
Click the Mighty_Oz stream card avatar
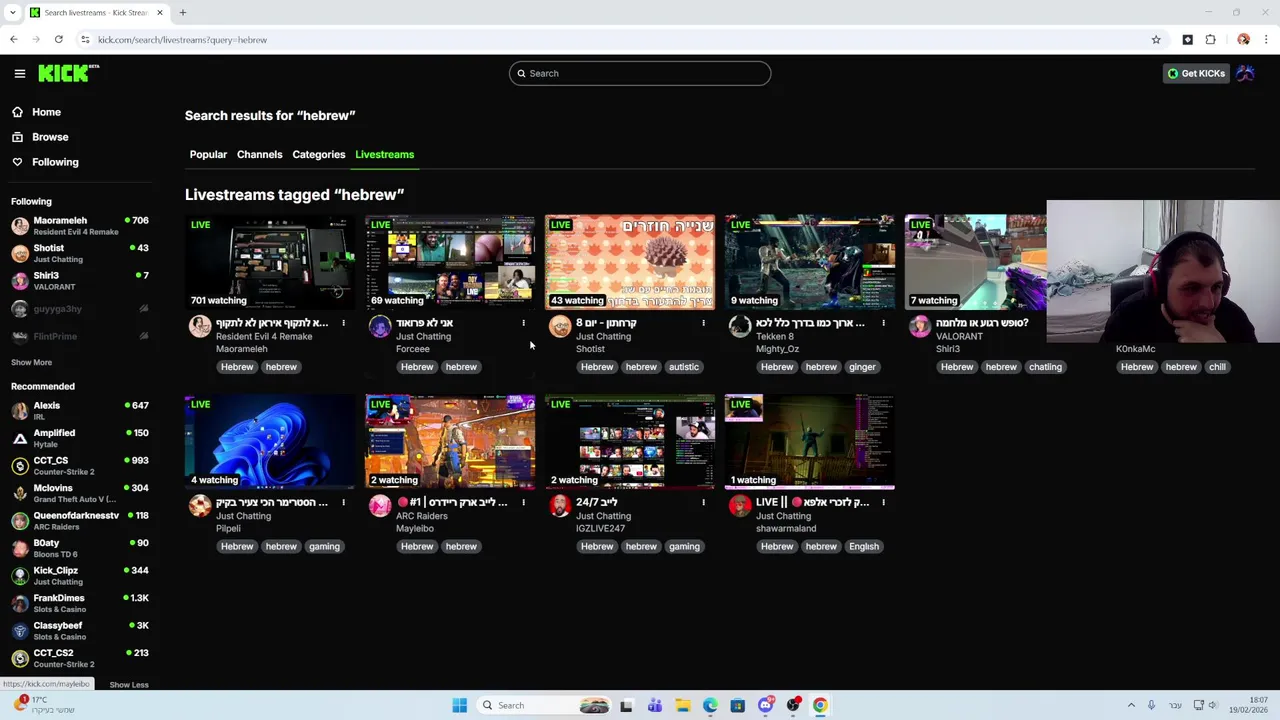coord(740,326)
